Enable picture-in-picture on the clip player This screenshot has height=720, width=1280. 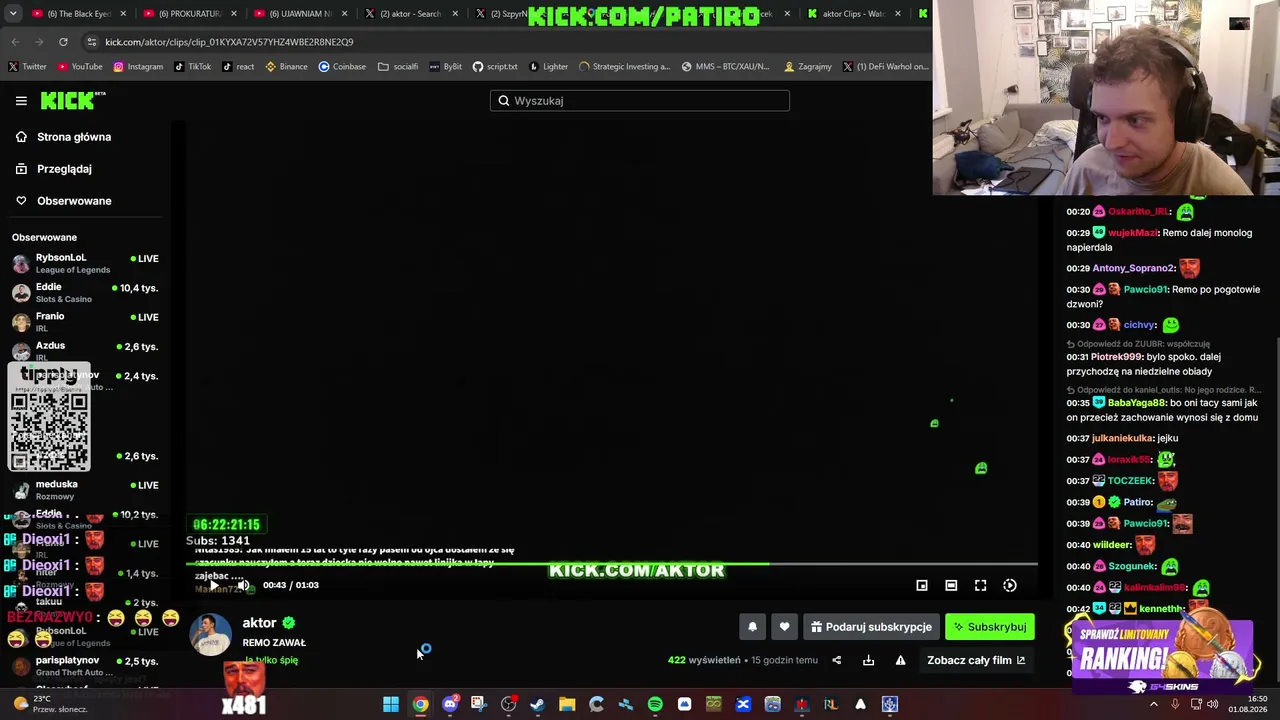922,585
